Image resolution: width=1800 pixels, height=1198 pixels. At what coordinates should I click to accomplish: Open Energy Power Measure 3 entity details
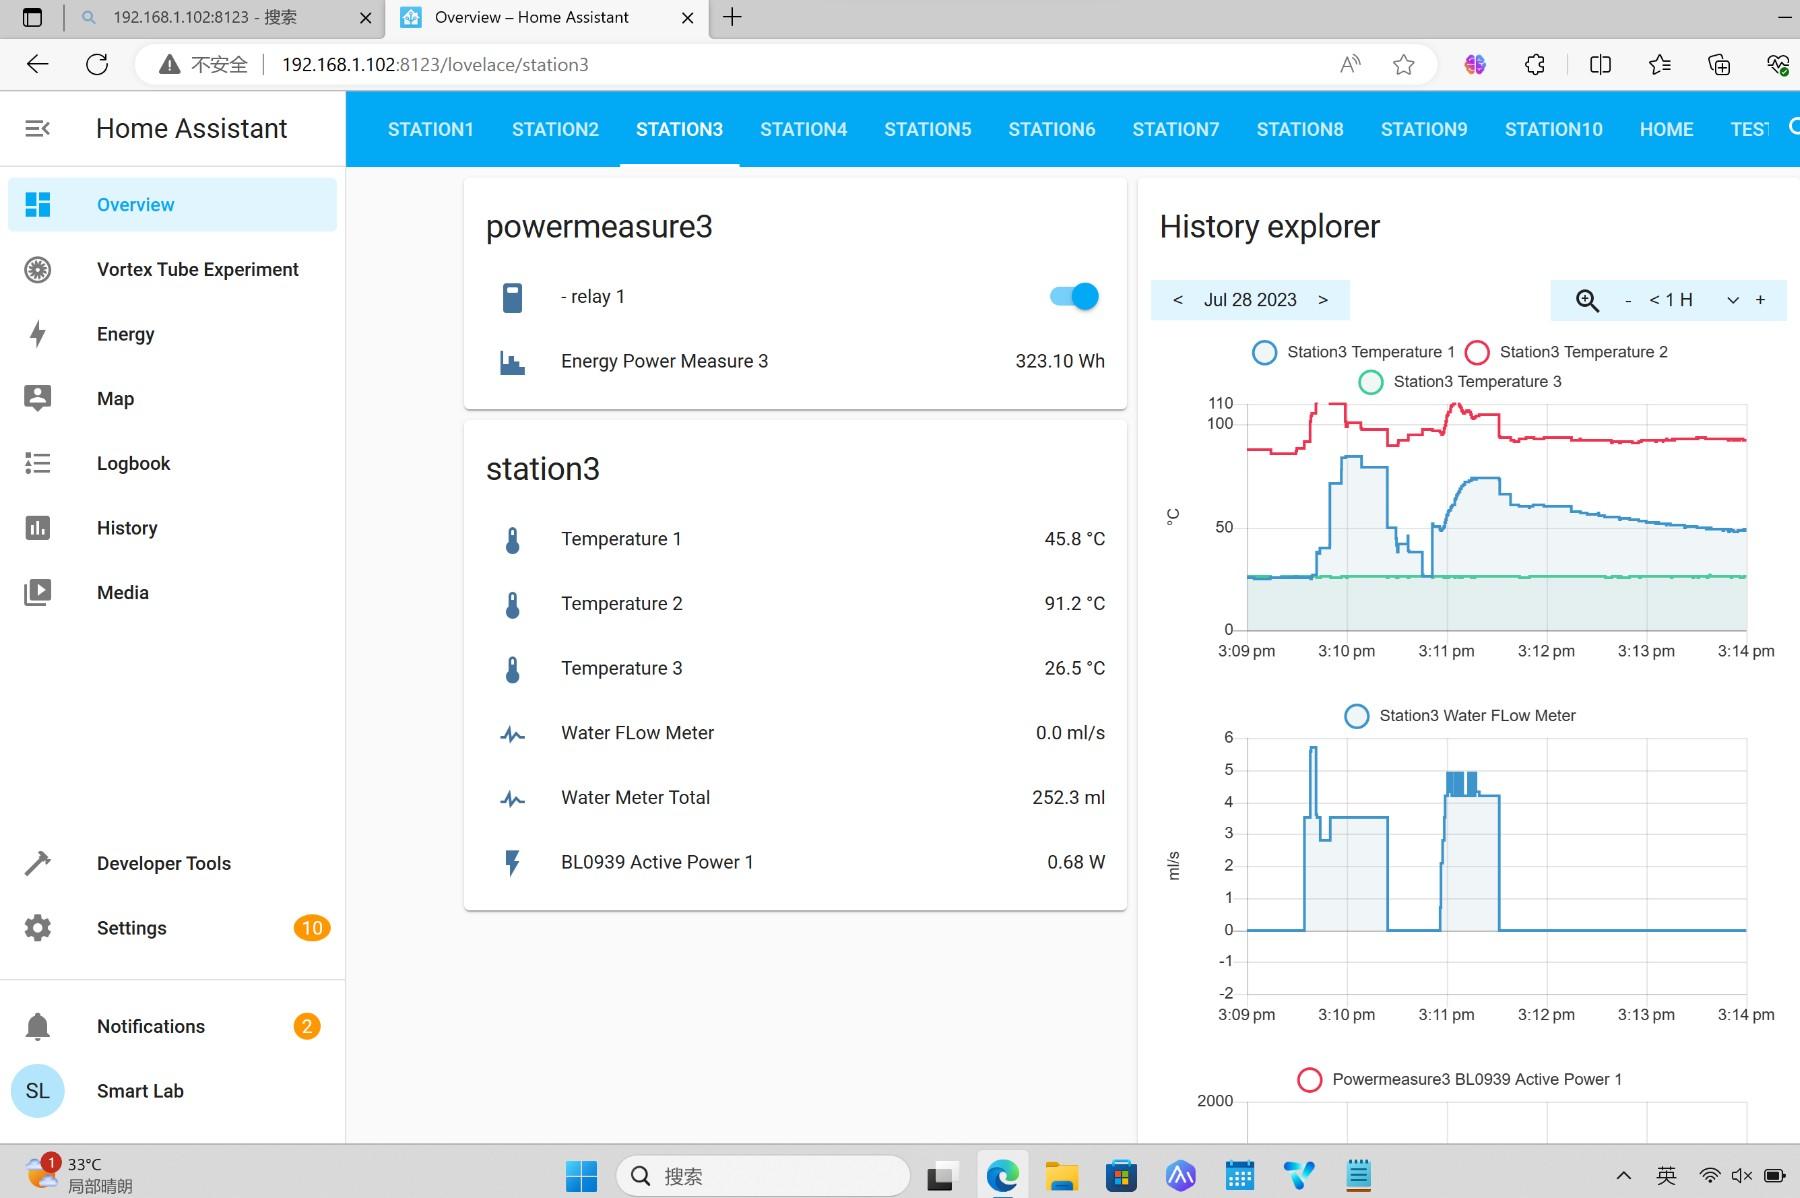795,362
